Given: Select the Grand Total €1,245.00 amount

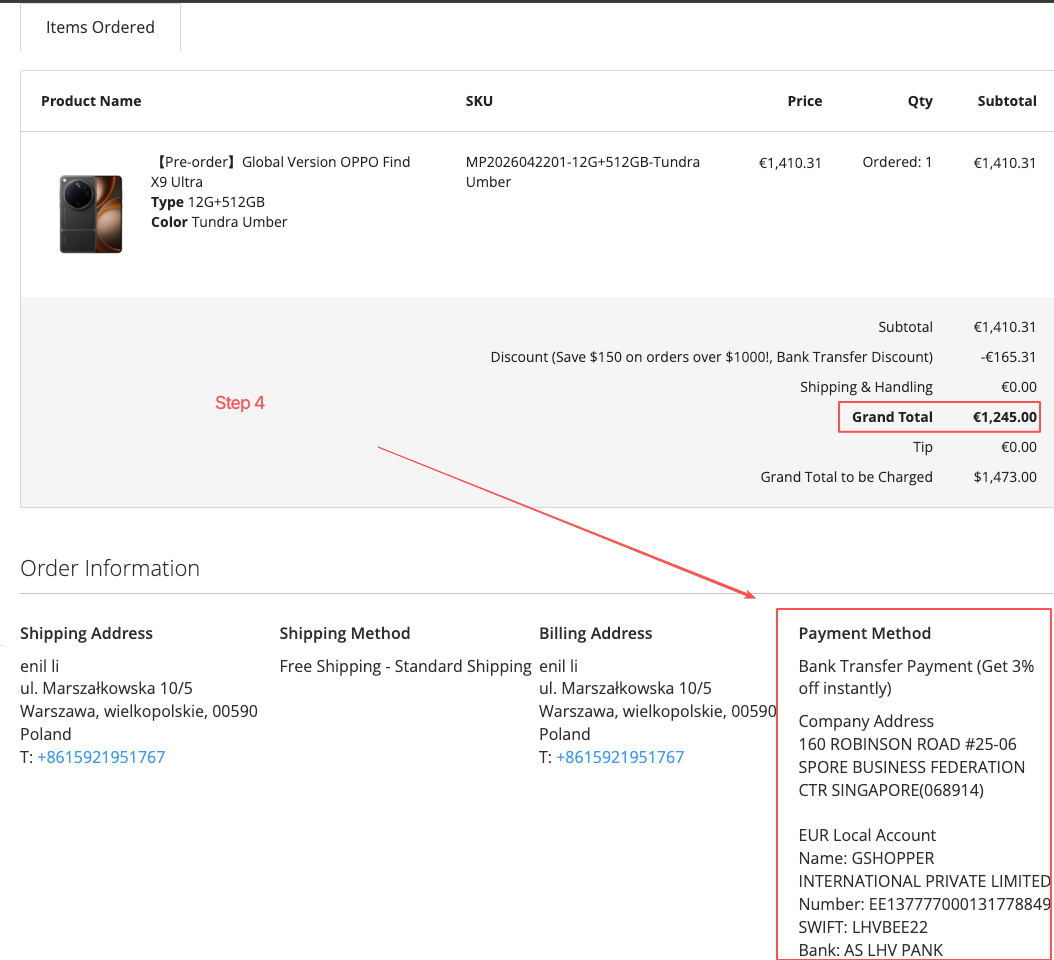Looking at the screenshot, I should tap(1004, 417).
